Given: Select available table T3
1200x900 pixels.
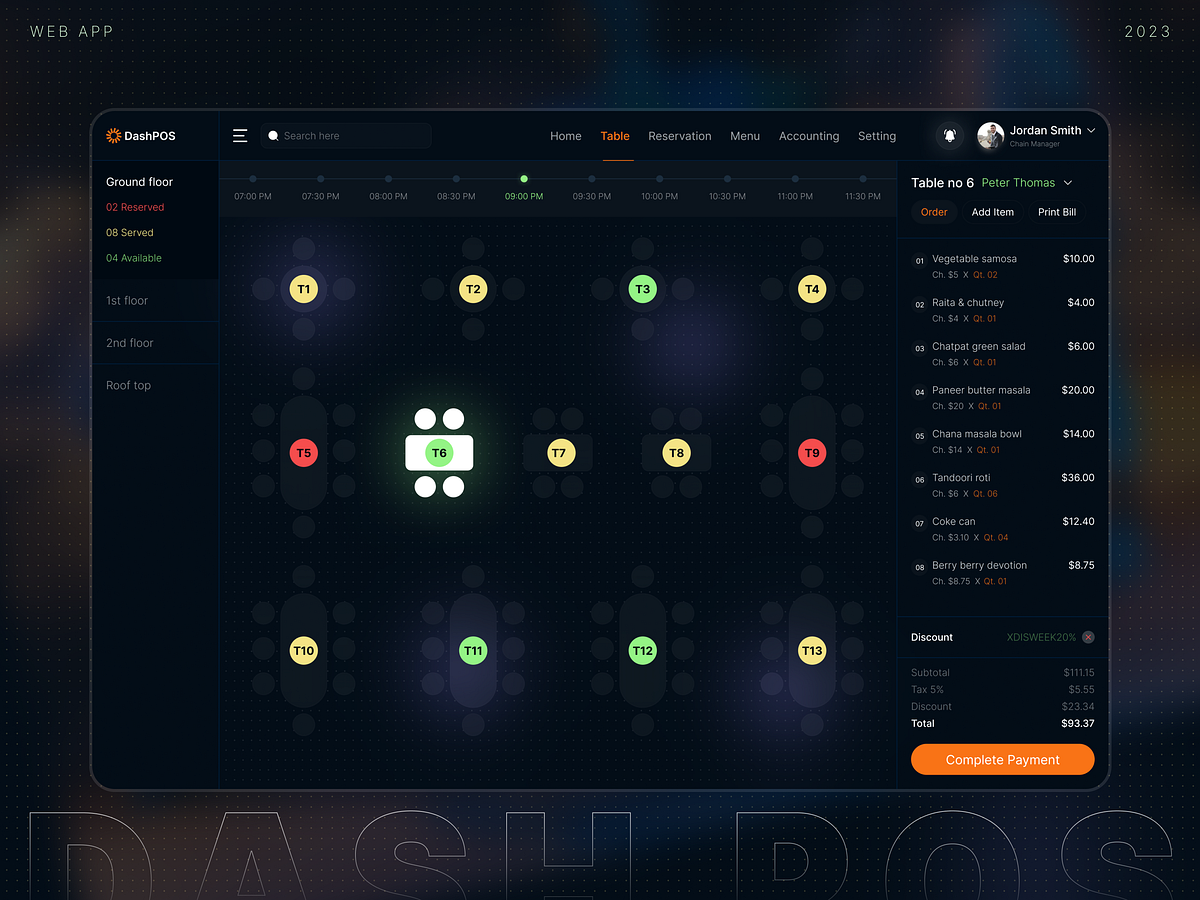Looking at the screenshot, I should [x=642, y=288].
